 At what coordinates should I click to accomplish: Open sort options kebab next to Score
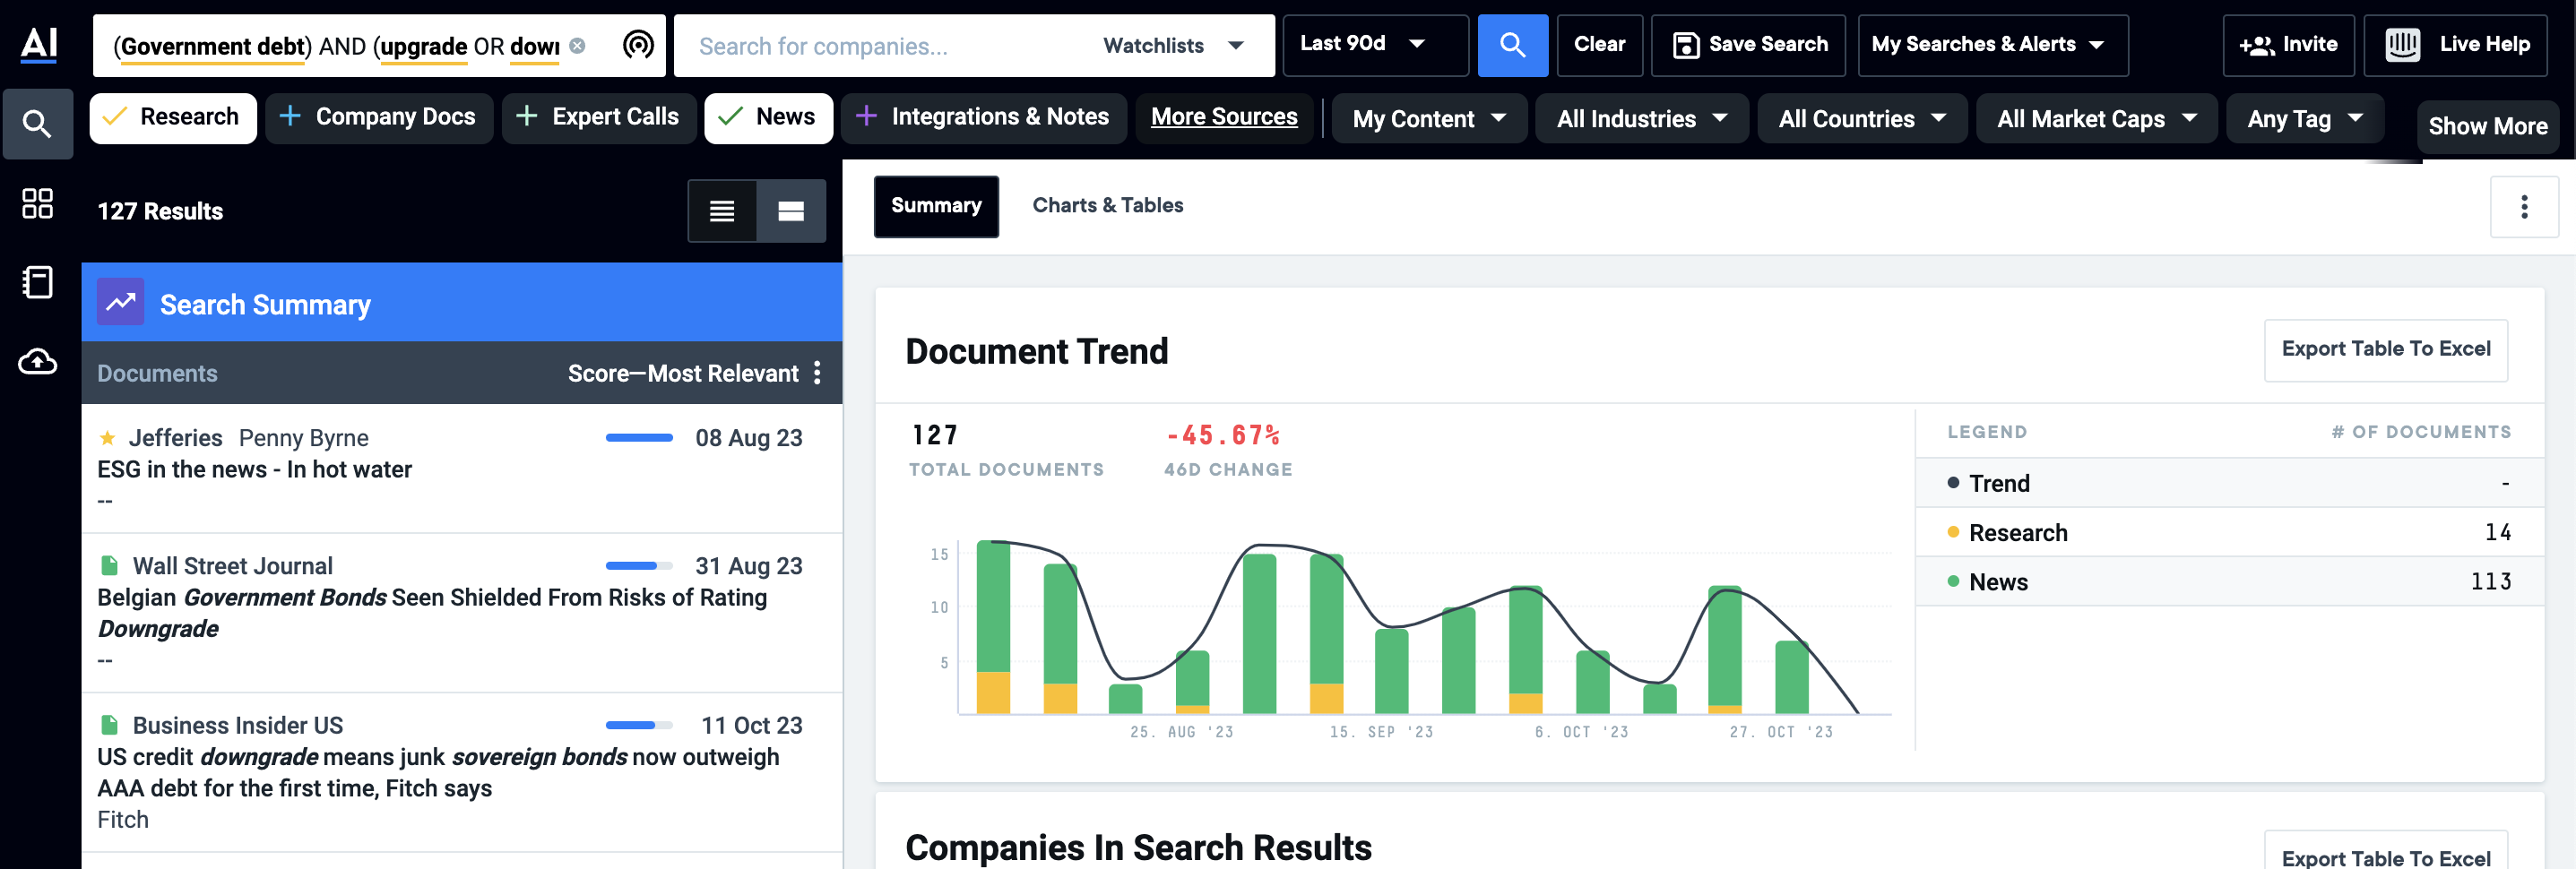[x=817, y=373]
